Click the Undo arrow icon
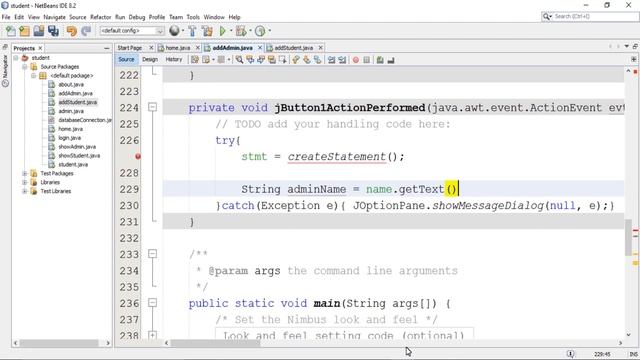 [x=71, y=31]
